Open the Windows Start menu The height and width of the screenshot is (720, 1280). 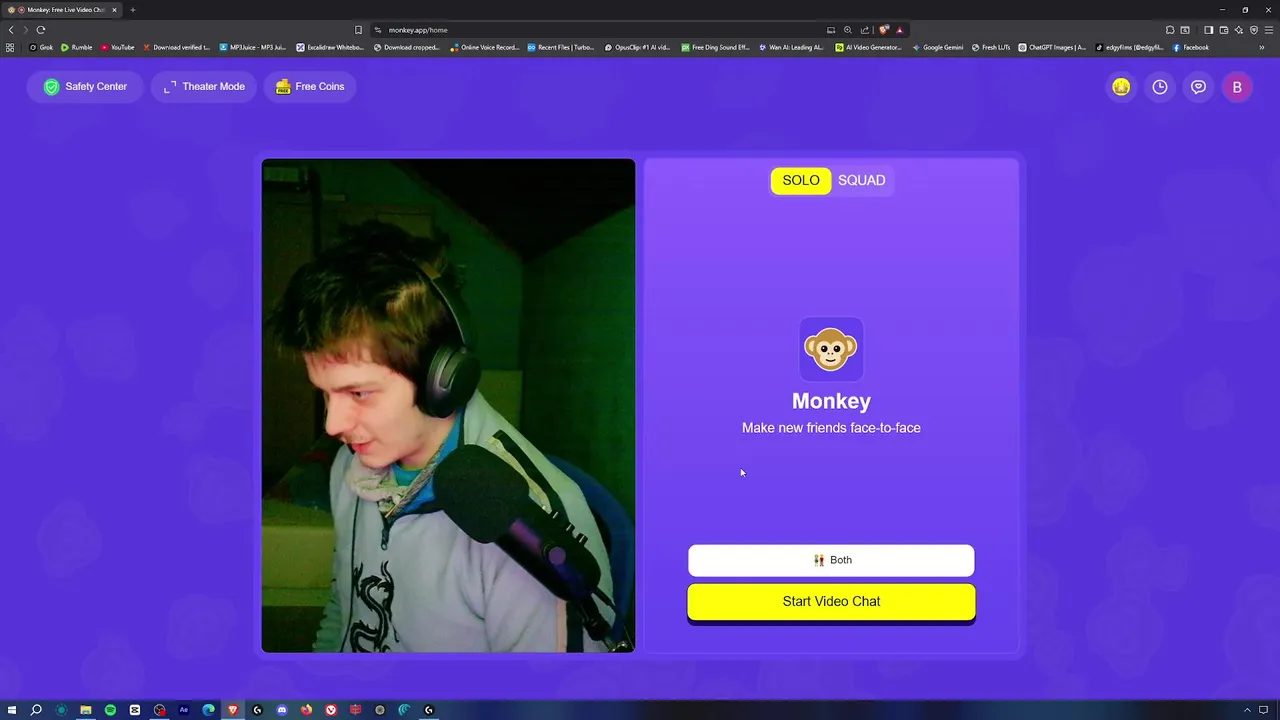click(x=12, y=710)
